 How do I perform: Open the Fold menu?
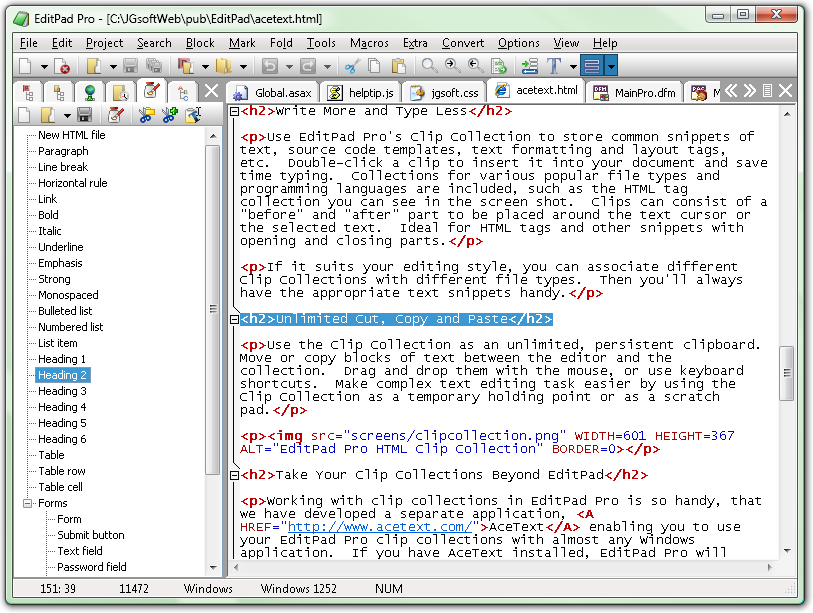click(281, 43)
